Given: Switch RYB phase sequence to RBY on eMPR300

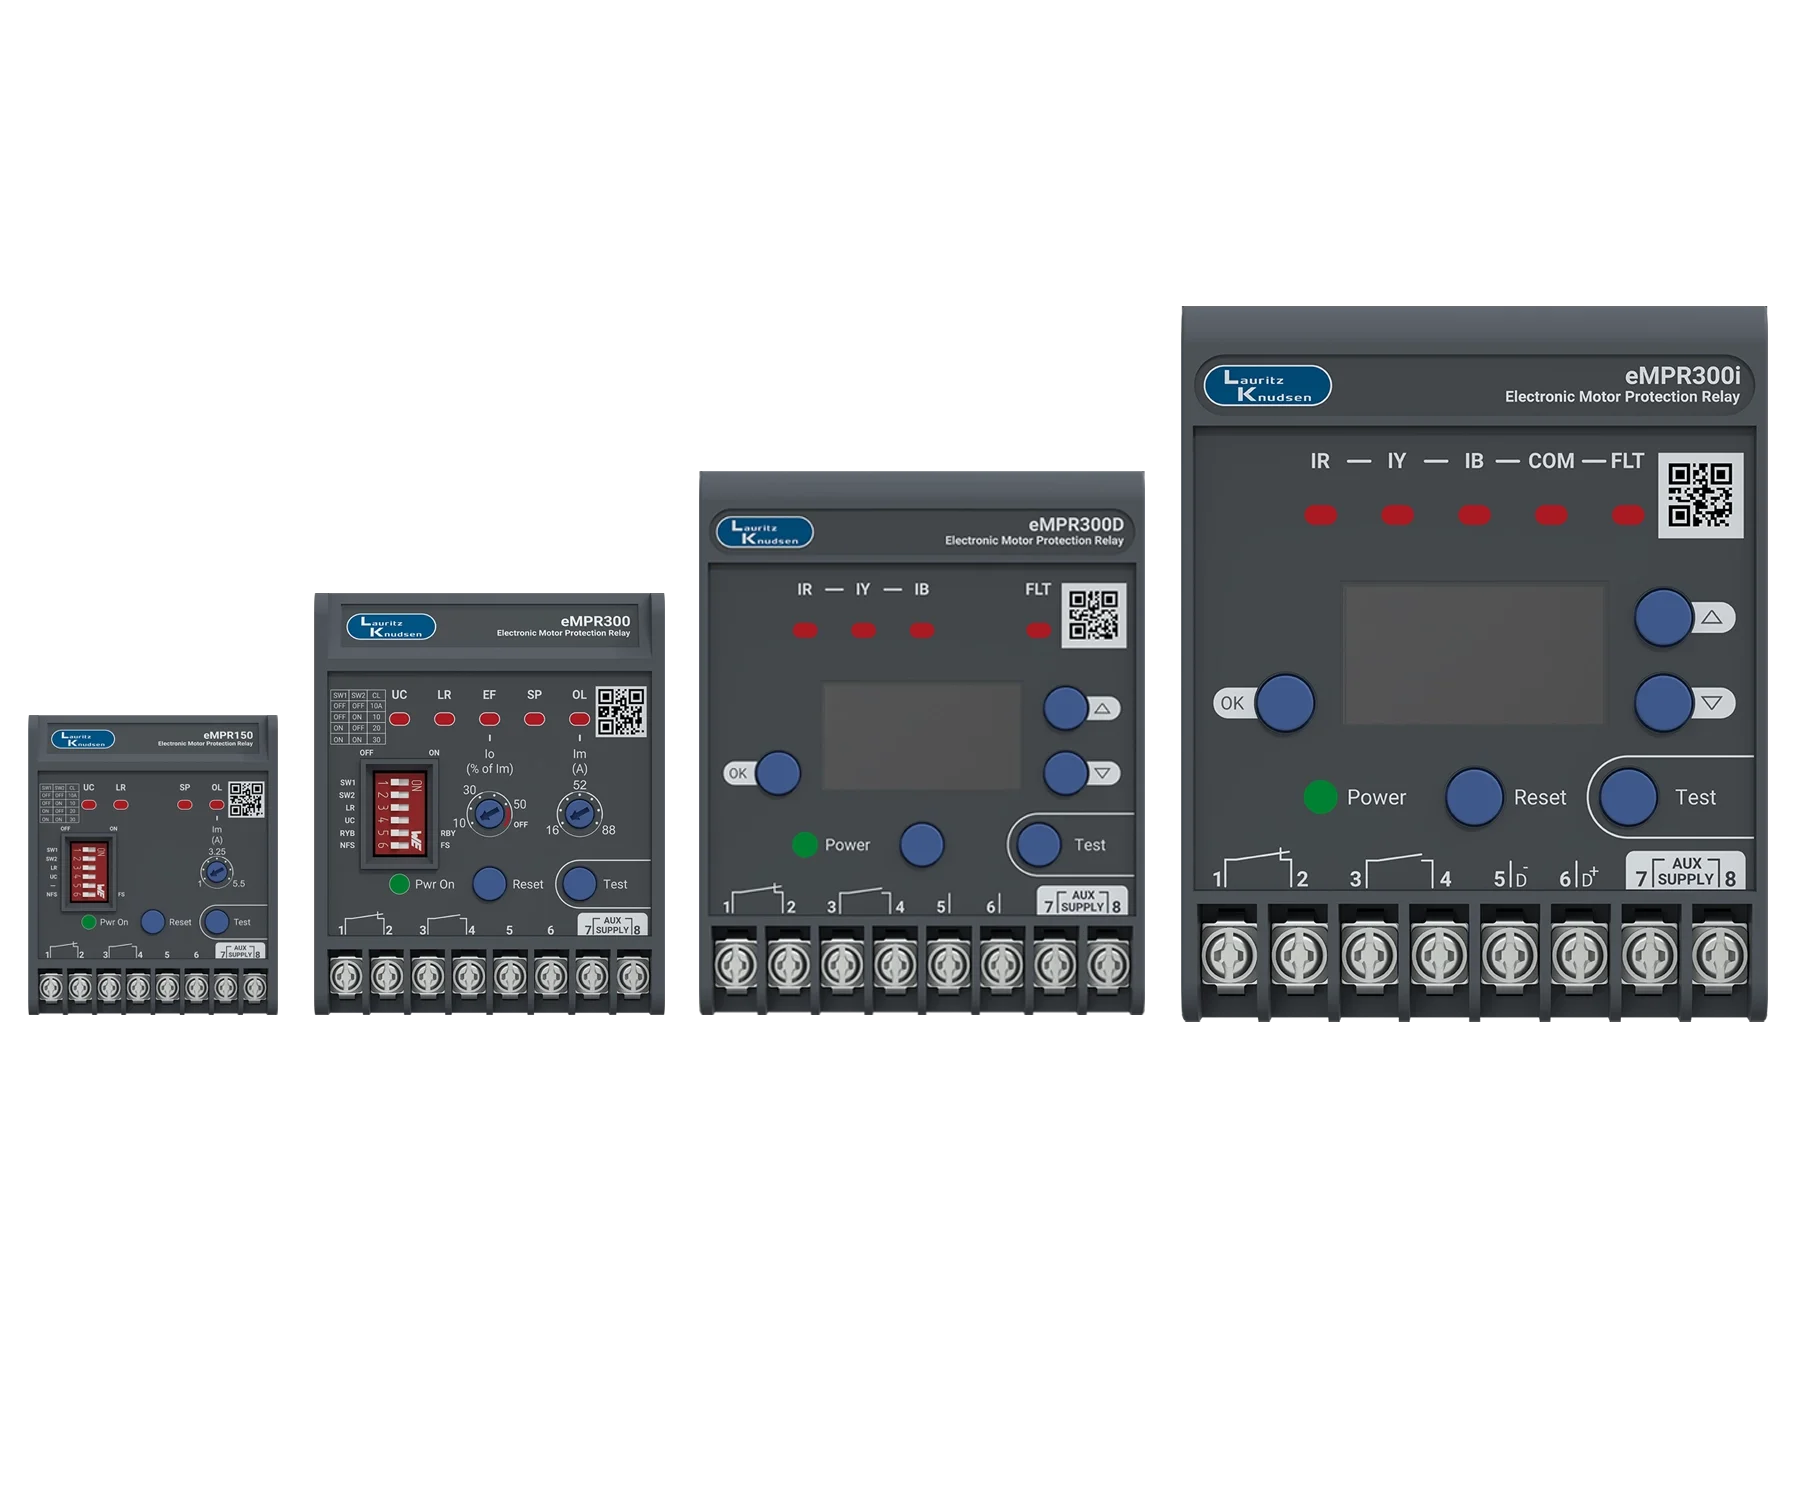Looking at the screenshot, I should pyautogui.click(x=399, y=833).
